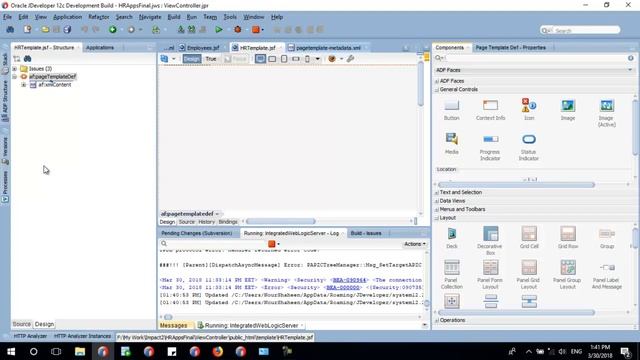
Task: Select the Decorative Box layout component
Action: pos(490,234)
